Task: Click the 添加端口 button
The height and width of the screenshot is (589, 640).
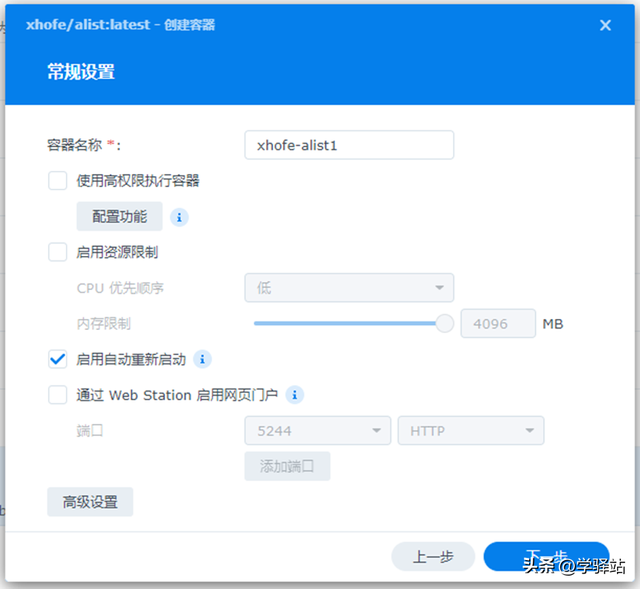Action: tap(287, 466)
